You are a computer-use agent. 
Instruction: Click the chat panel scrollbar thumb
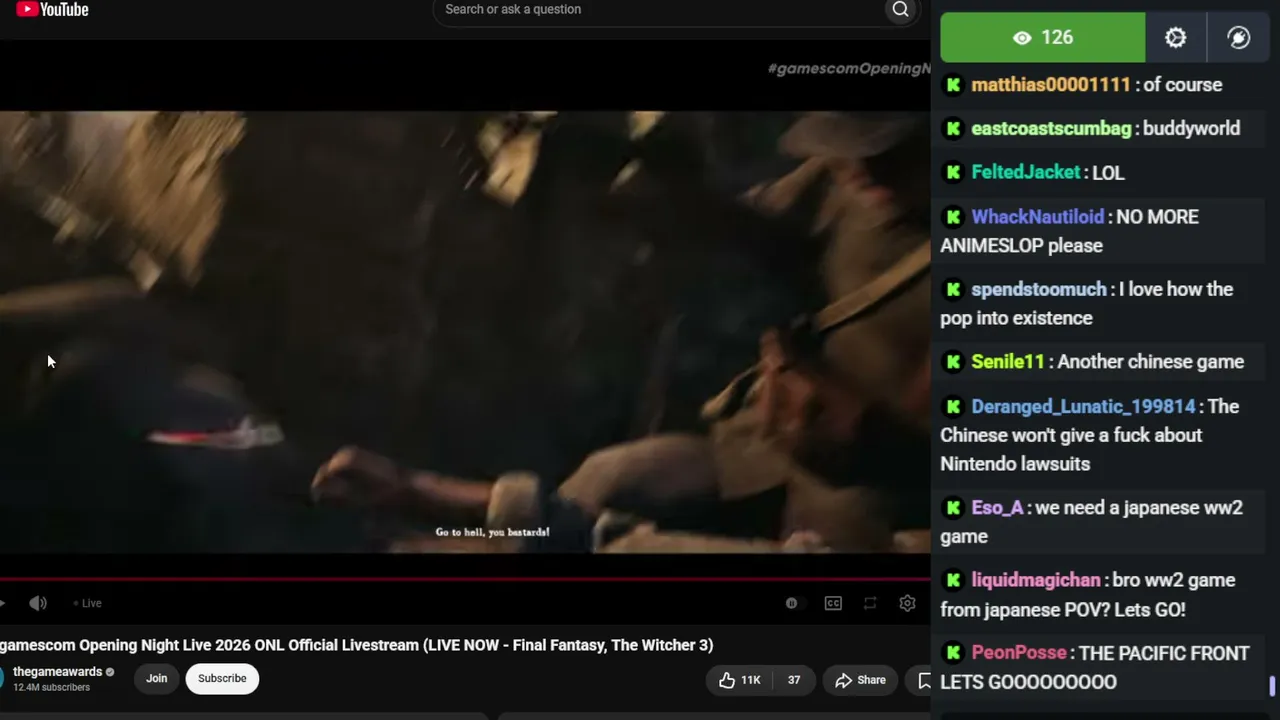coord(1273,687)
